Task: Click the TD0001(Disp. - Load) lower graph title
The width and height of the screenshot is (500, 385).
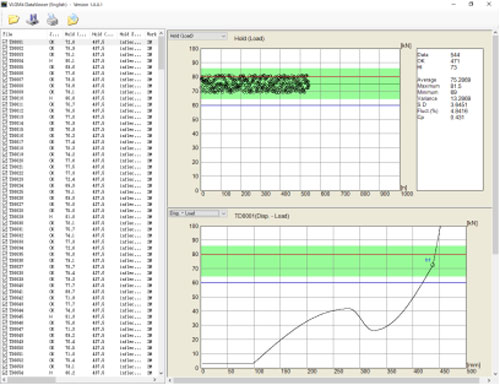Action: 262,216
